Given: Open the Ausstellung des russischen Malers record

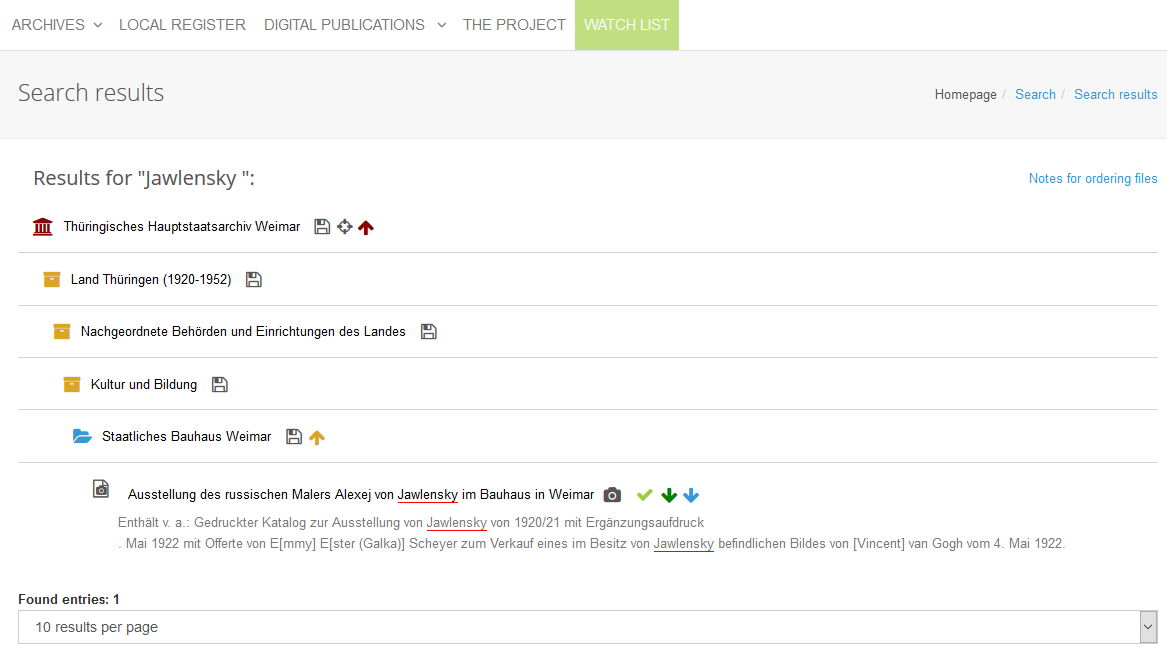Looking at the screenshot, I should coord(360,495).
